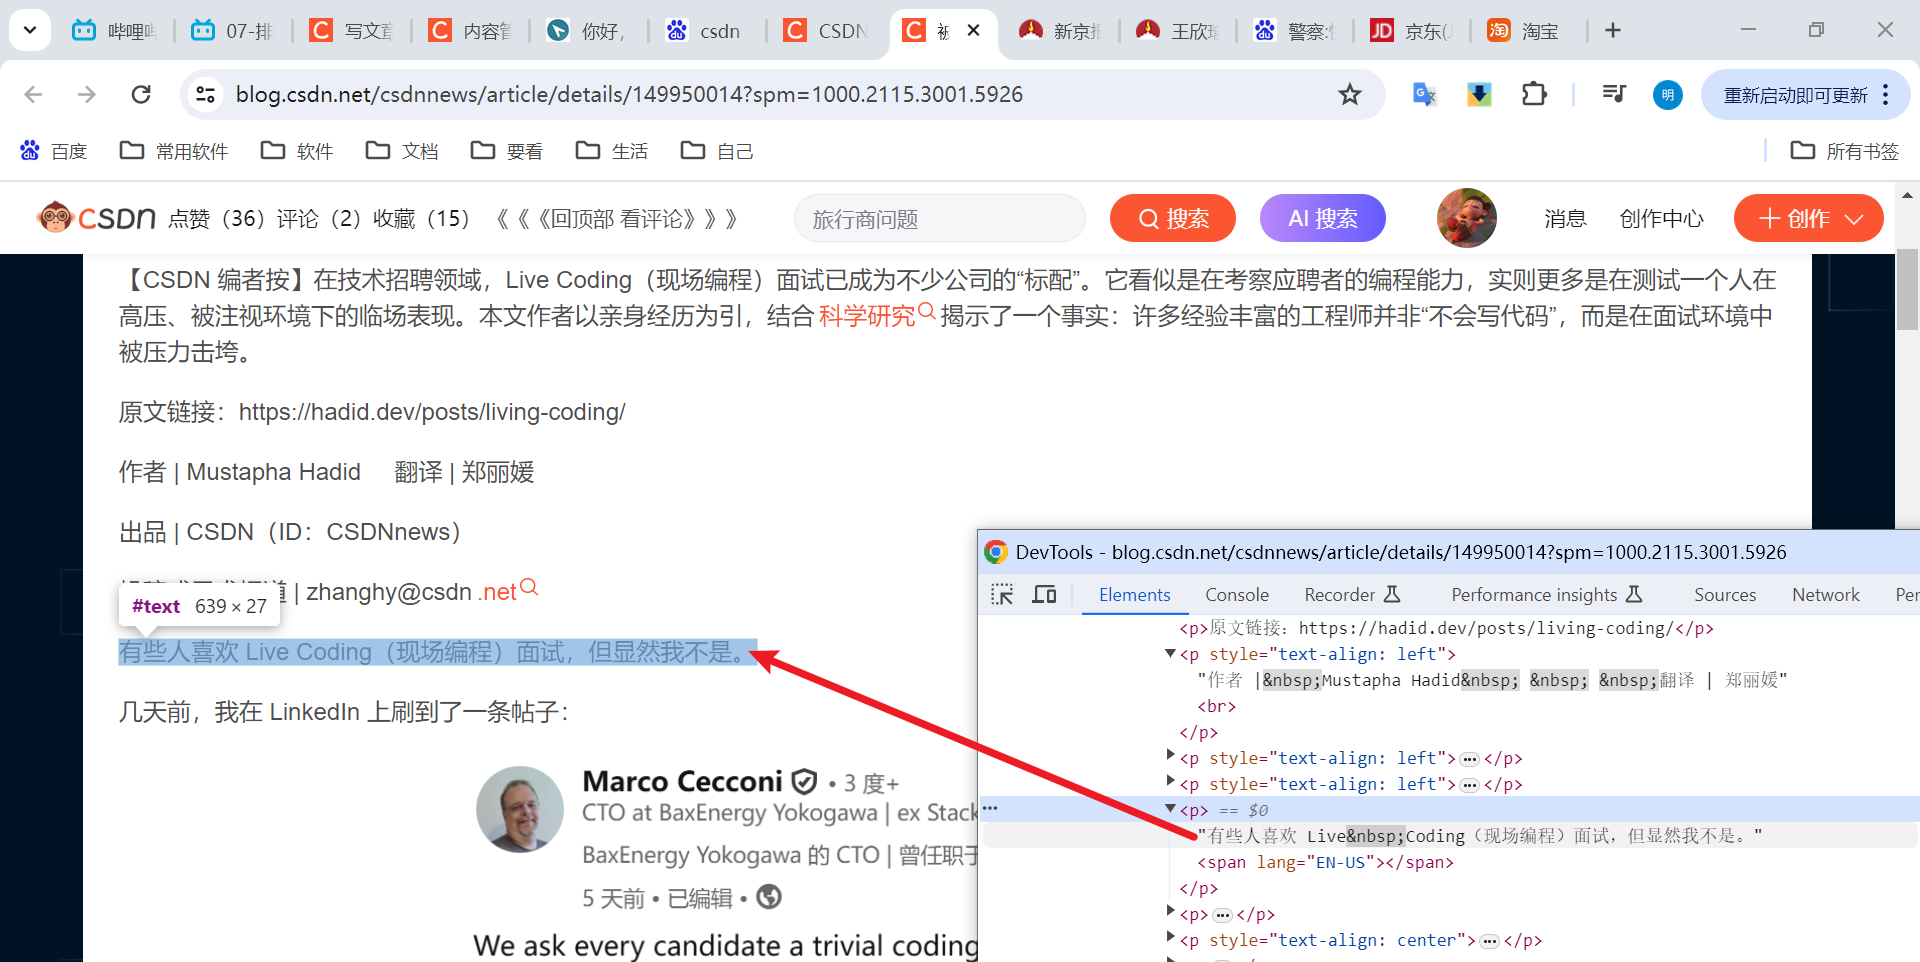This screenshot has height=962, width=1920.
Task: Collapse the selected <p> == $0 node
Action: [x=1170, y=809]
